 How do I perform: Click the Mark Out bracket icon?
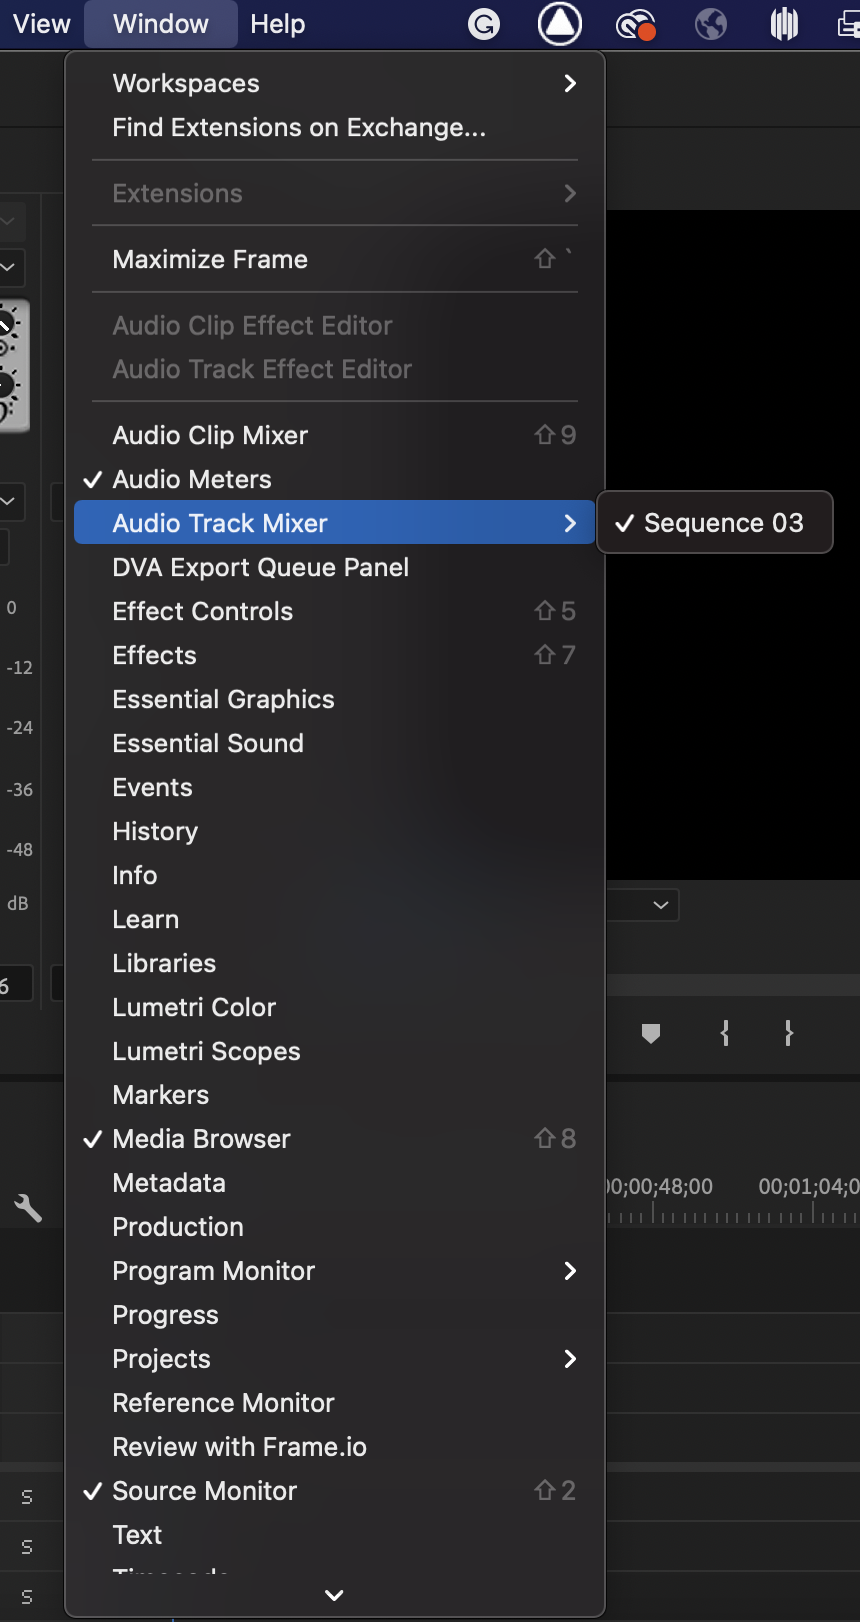789,1033
